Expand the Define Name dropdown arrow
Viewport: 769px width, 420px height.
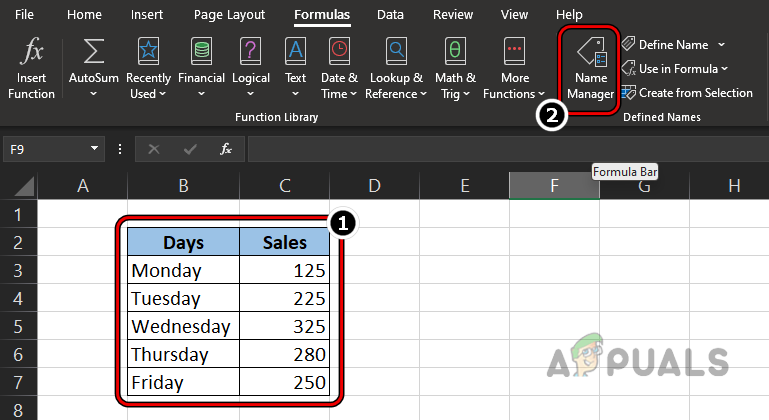[721, 45]
